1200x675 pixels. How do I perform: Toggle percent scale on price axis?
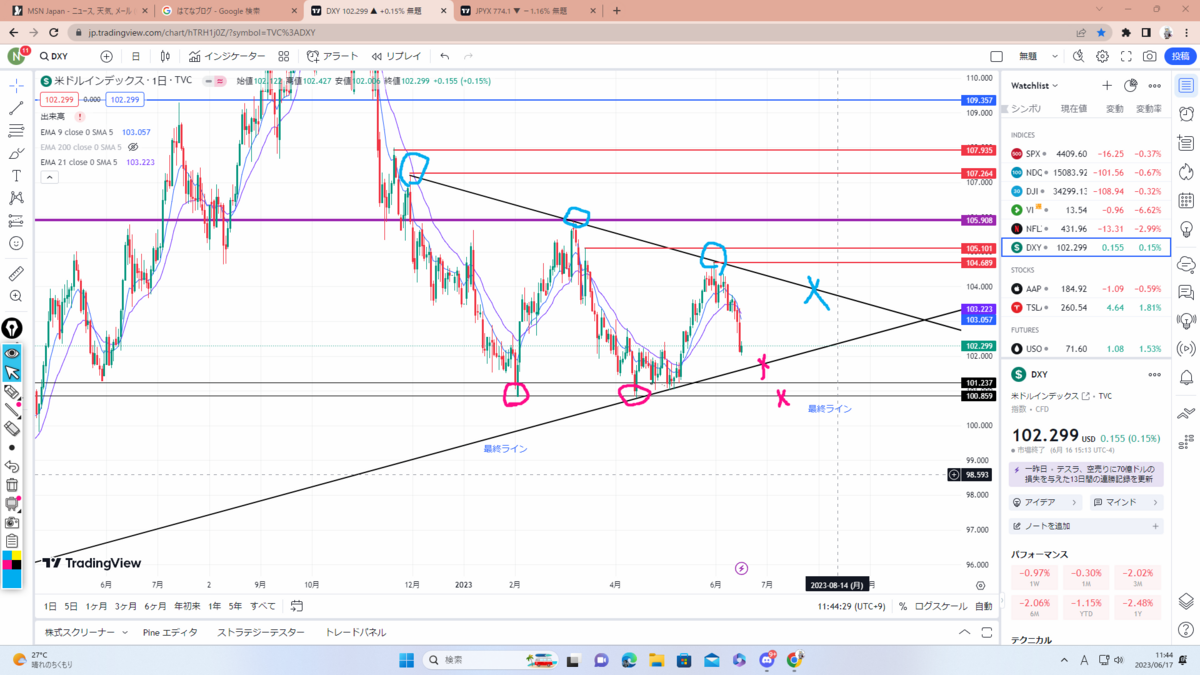pyautogui.click(x=903, y=606)
